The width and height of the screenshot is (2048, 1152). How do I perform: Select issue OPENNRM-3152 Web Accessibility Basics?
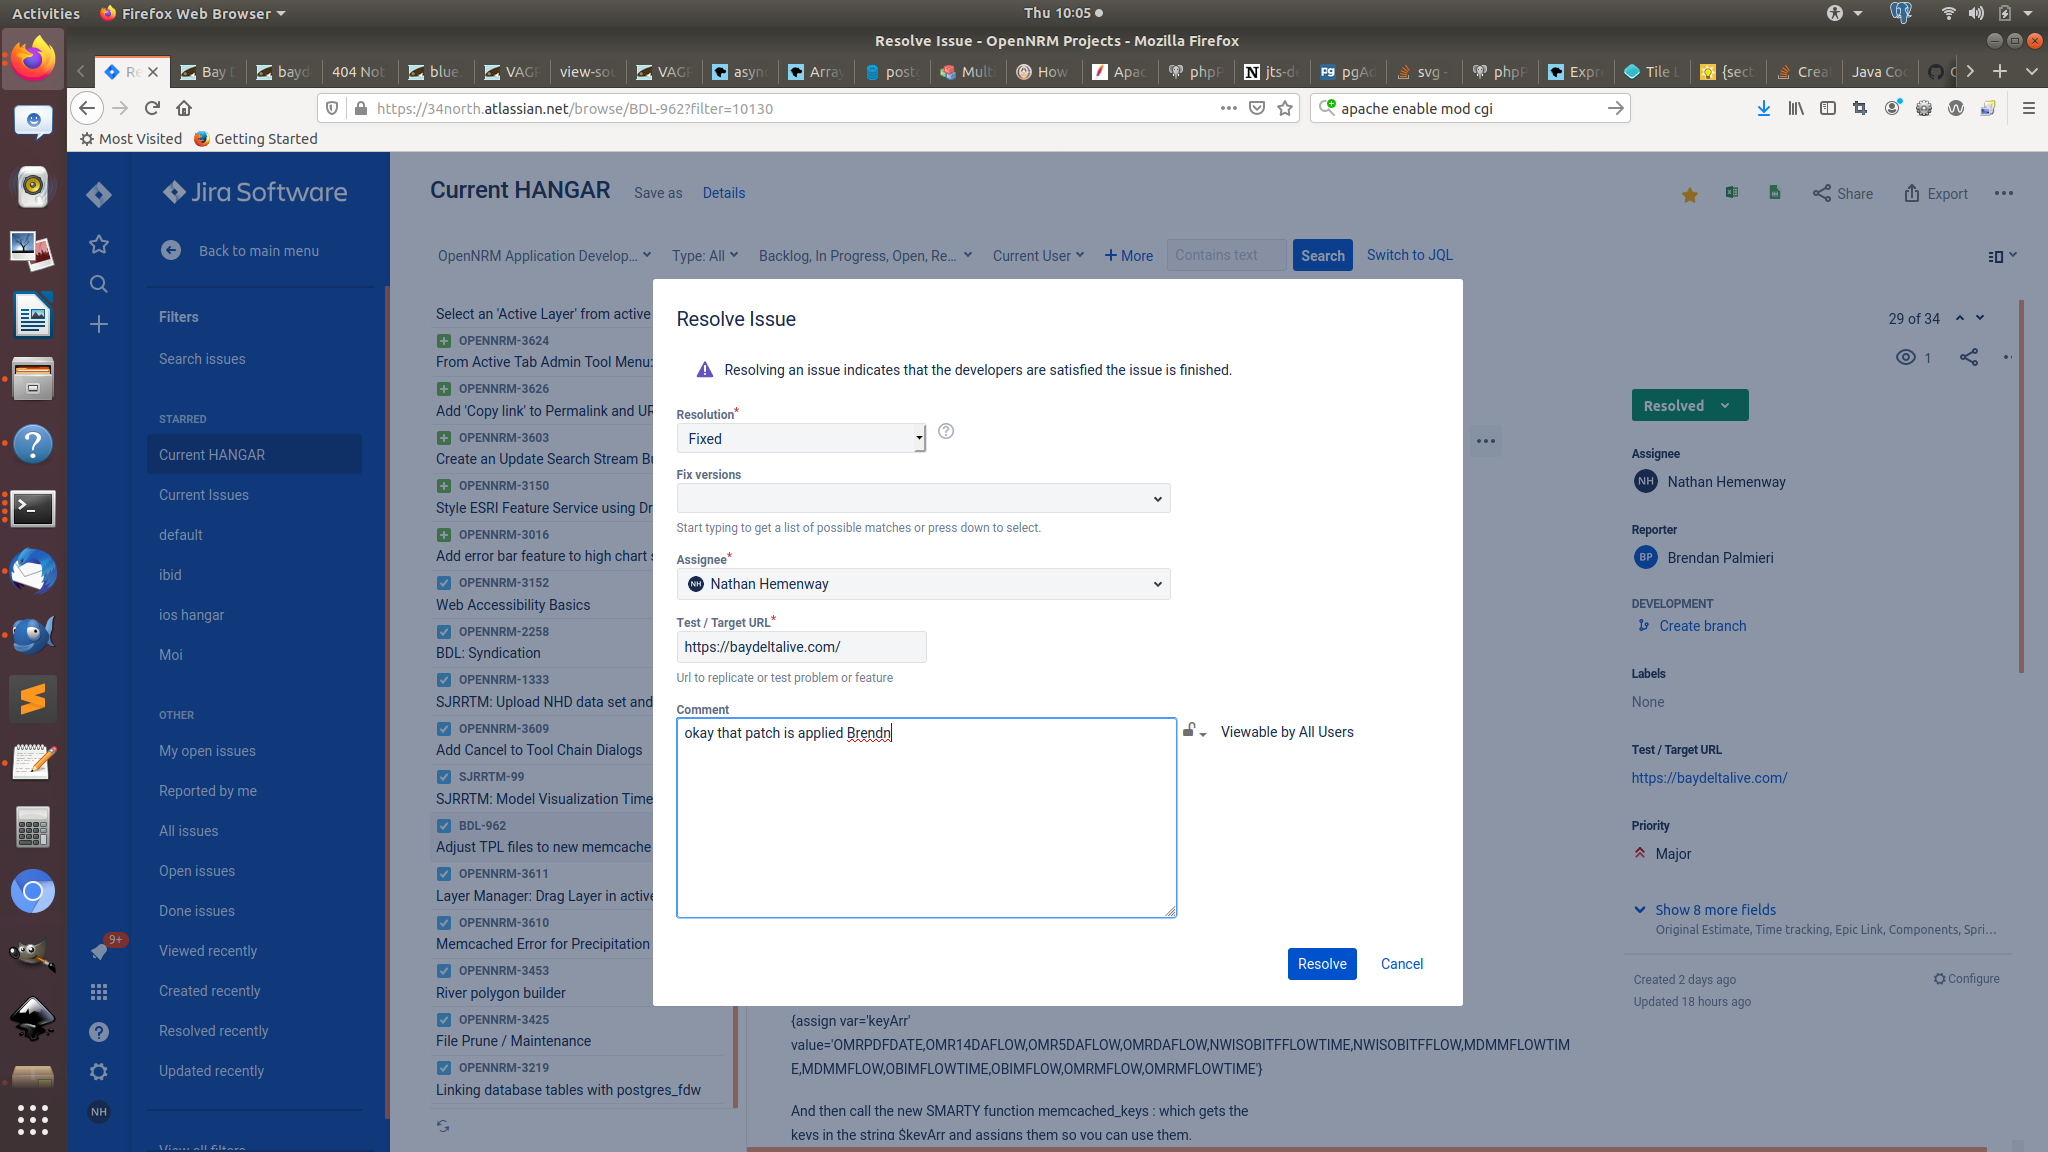544,594
